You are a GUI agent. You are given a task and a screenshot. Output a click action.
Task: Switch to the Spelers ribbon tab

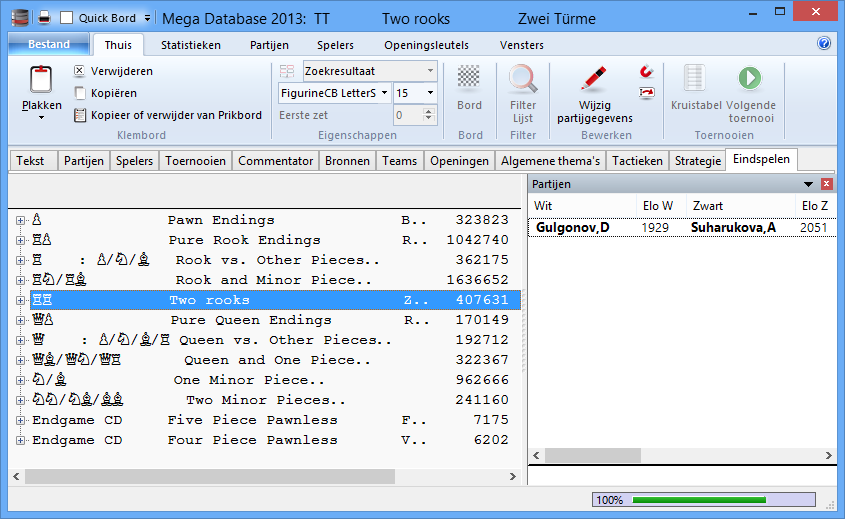point(335,45)
